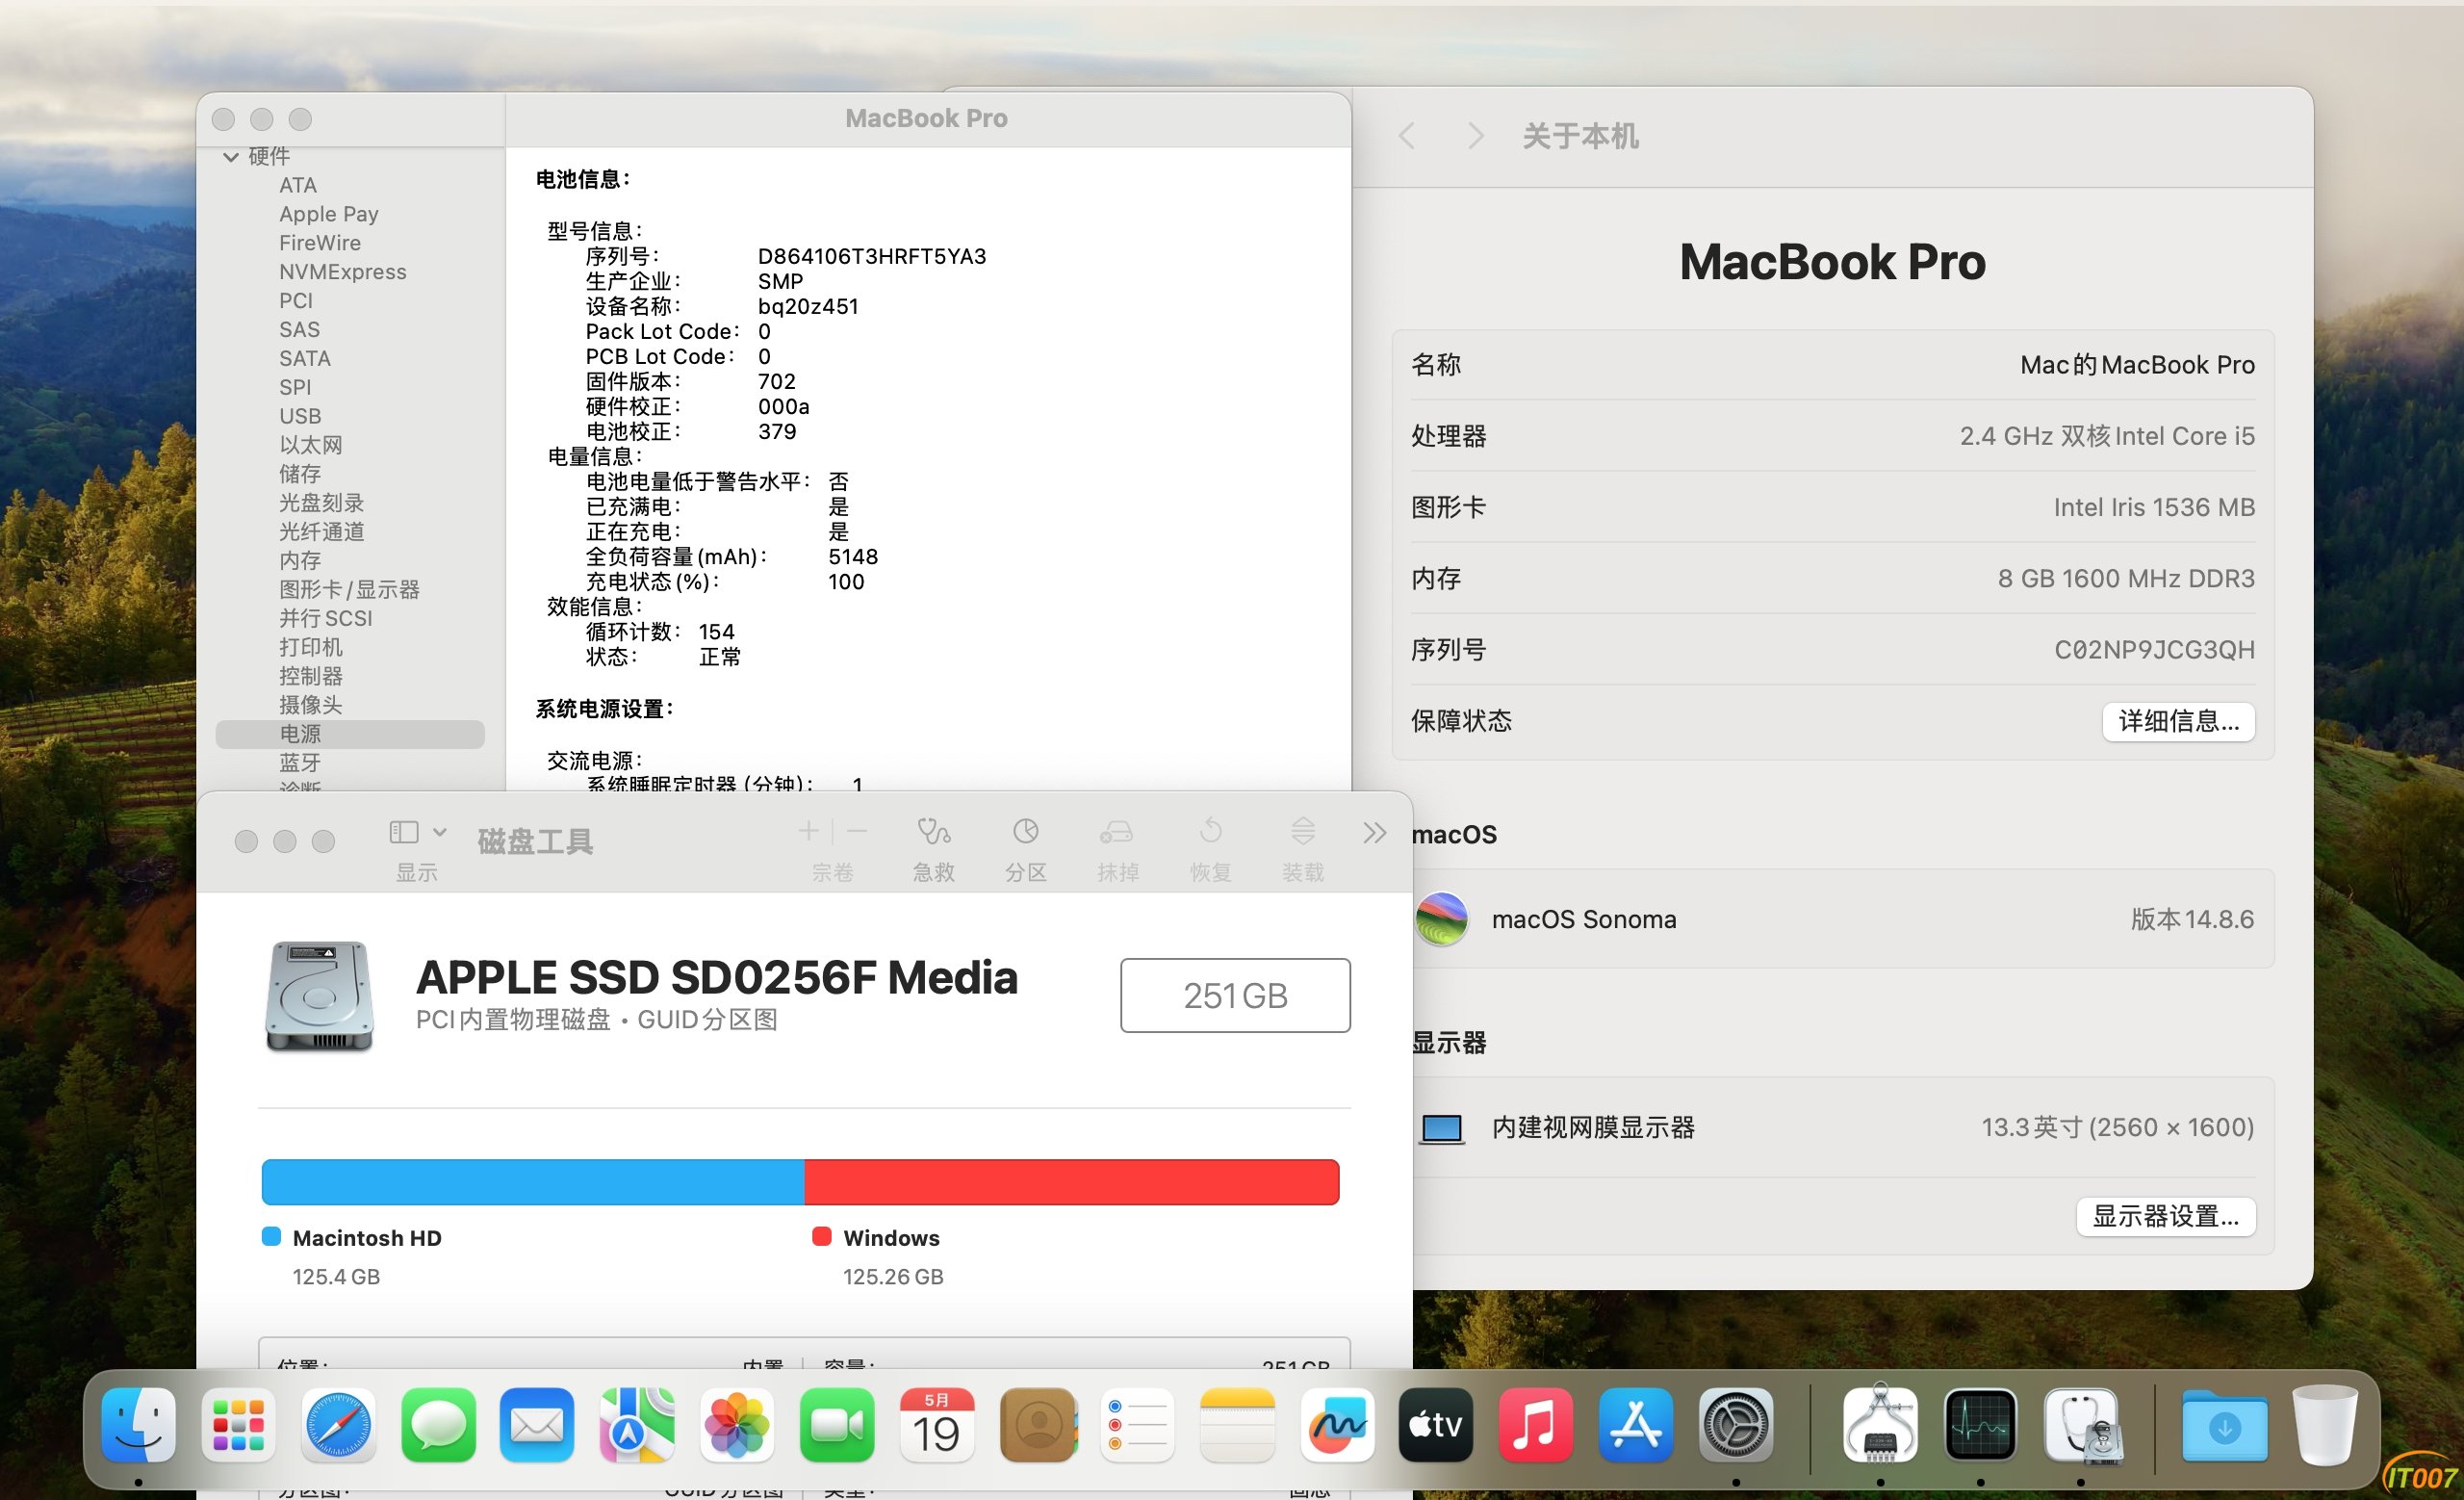This screenshot has height=1500, width=2464.
Task: Select 电源 in the hardware sidebar
Action: (350, 734)
